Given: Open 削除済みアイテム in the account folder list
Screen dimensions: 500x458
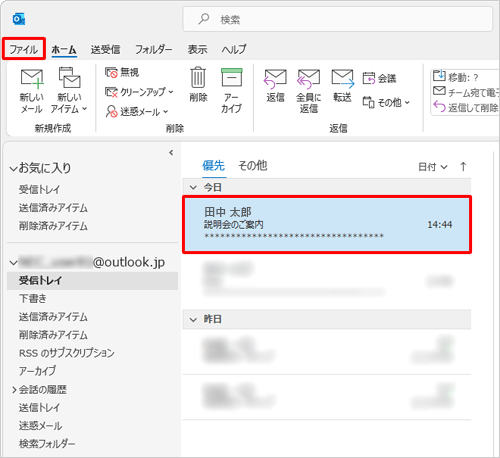Looking at the screenshot, I should tap(53, 335).
